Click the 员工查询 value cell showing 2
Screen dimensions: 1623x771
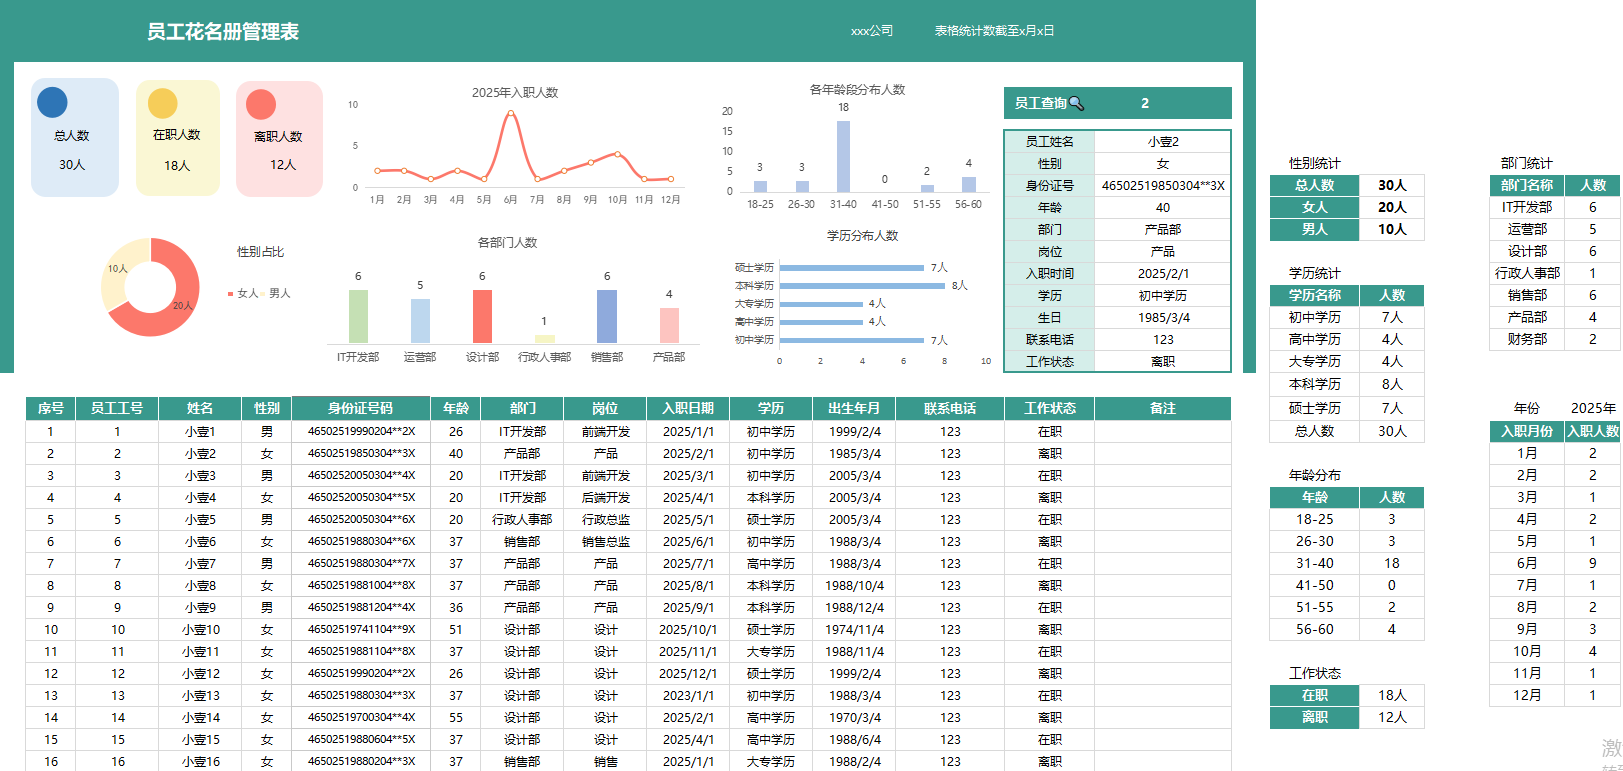(x=1145, y=103)
